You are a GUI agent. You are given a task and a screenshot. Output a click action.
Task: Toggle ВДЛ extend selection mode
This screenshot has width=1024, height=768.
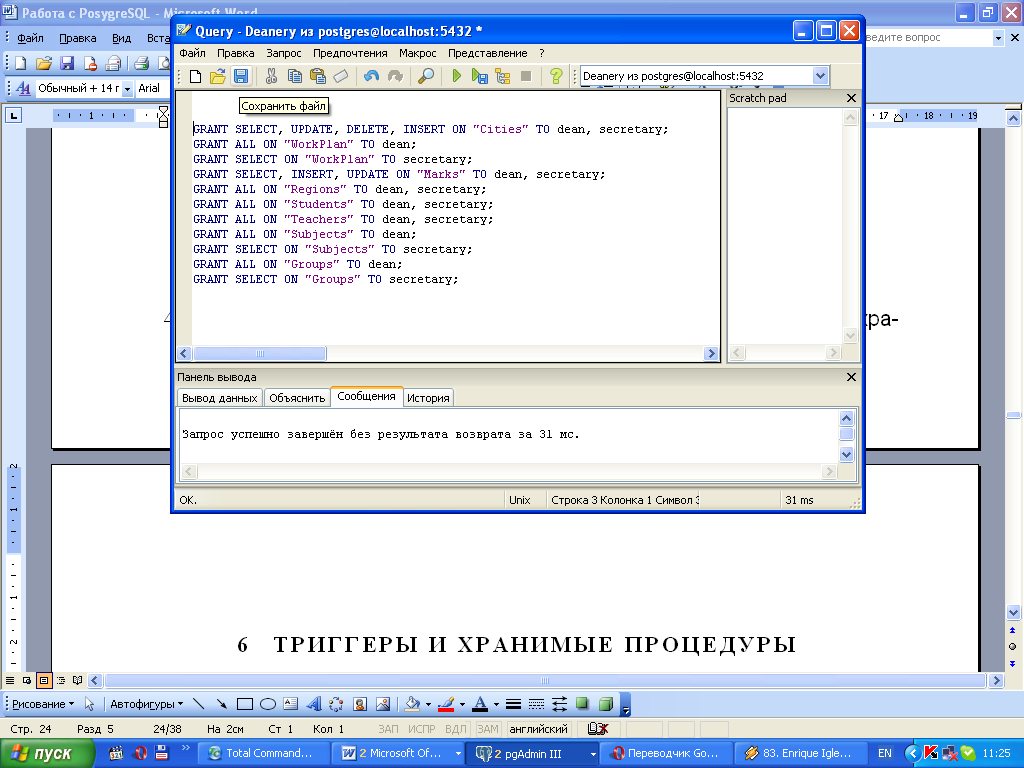tap(455, 729)
